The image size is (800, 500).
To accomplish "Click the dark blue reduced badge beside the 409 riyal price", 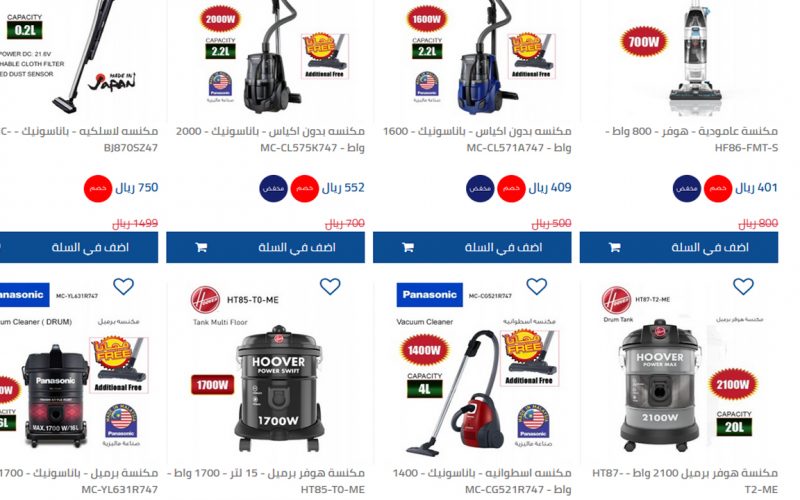I will point(480,188).
